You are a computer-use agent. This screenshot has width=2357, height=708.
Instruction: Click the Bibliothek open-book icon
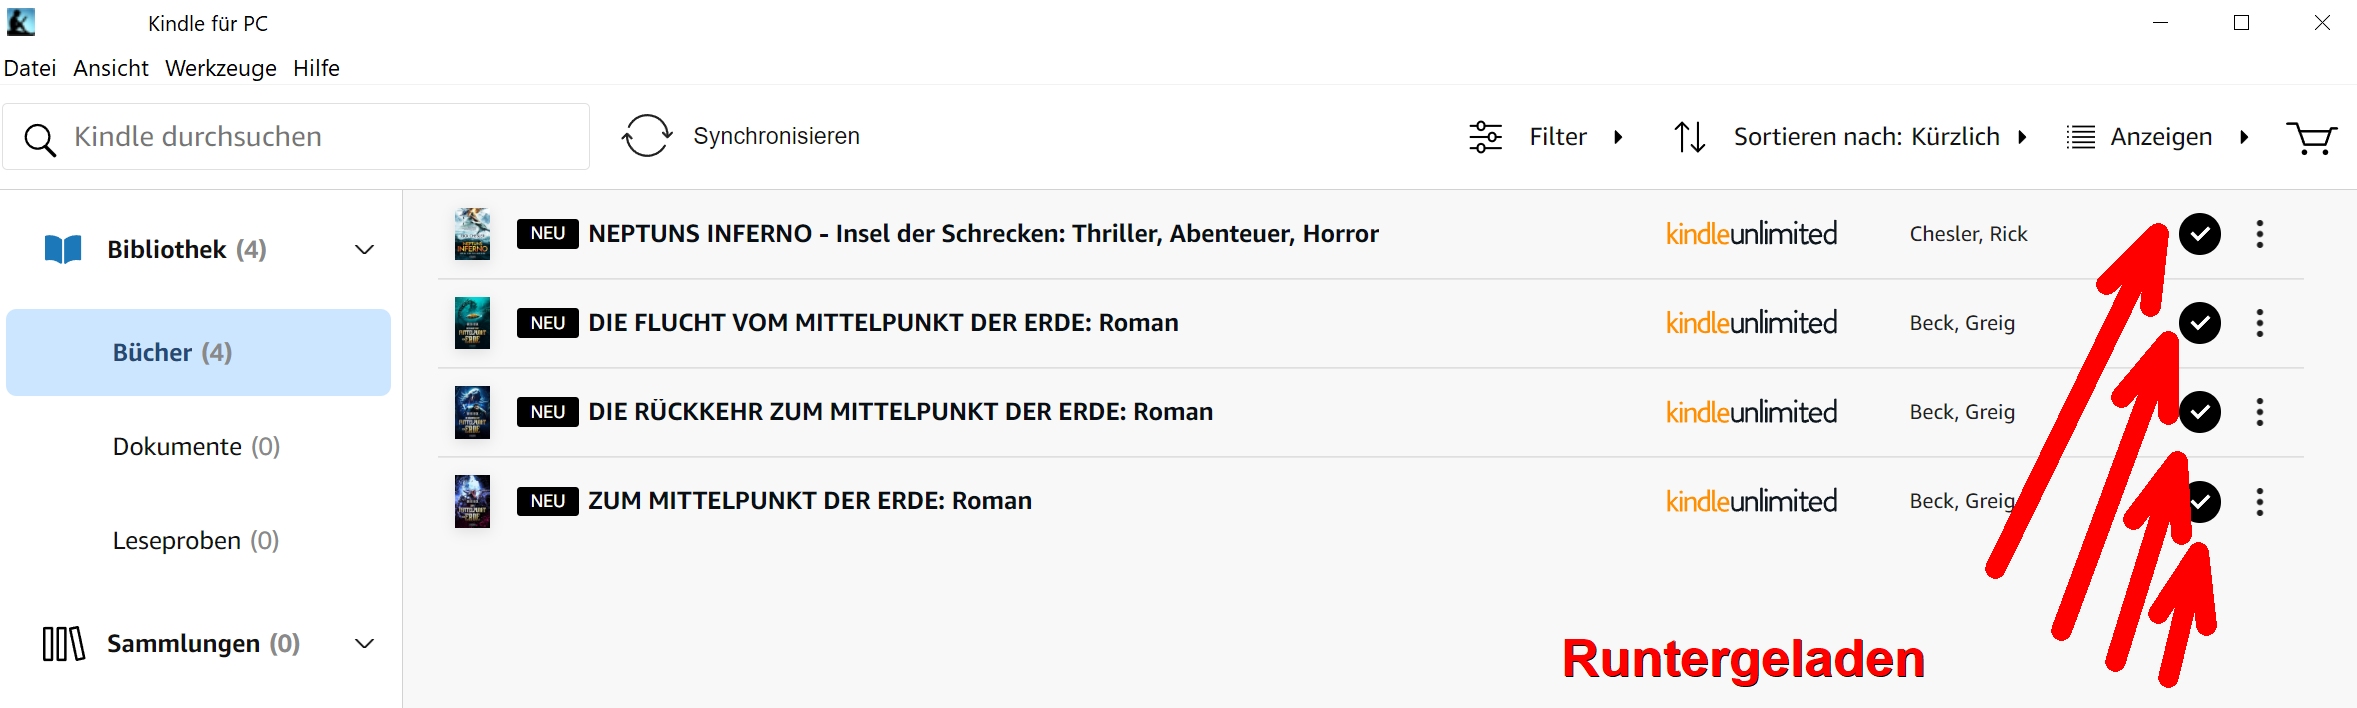63,249
